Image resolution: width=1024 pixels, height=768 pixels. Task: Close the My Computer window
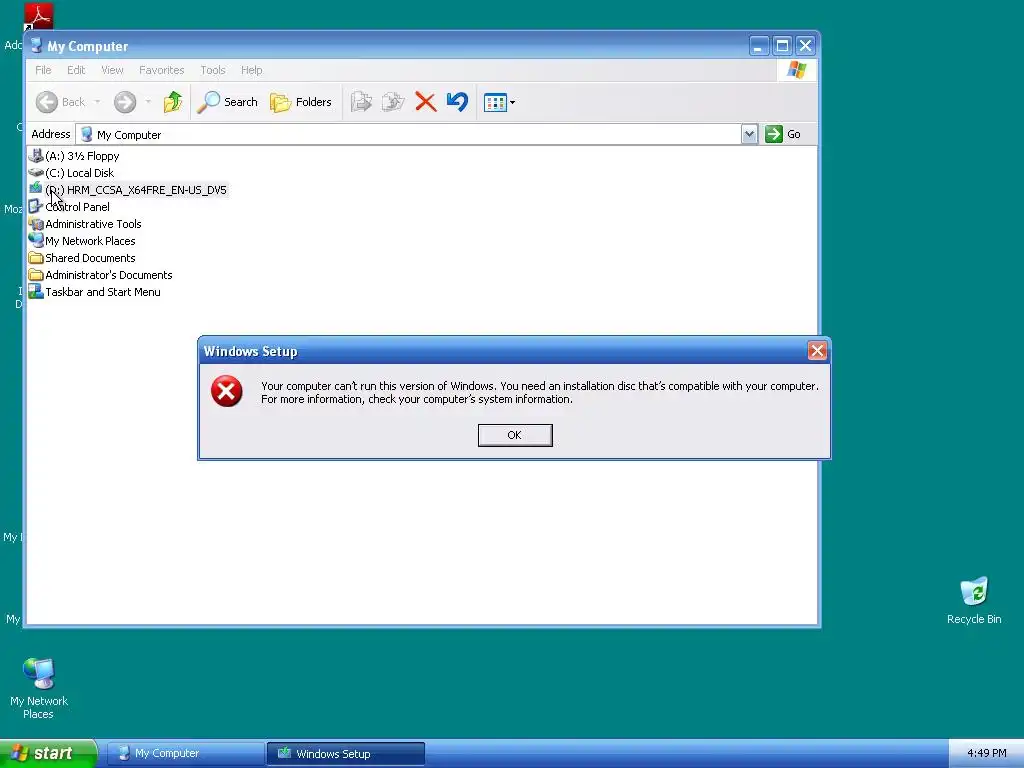pos(805,46)
